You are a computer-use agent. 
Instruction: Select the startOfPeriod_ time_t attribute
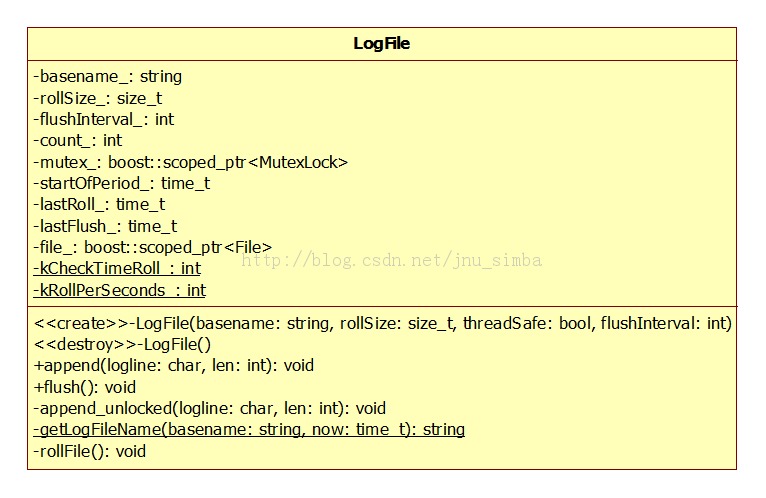click(121, 183)
